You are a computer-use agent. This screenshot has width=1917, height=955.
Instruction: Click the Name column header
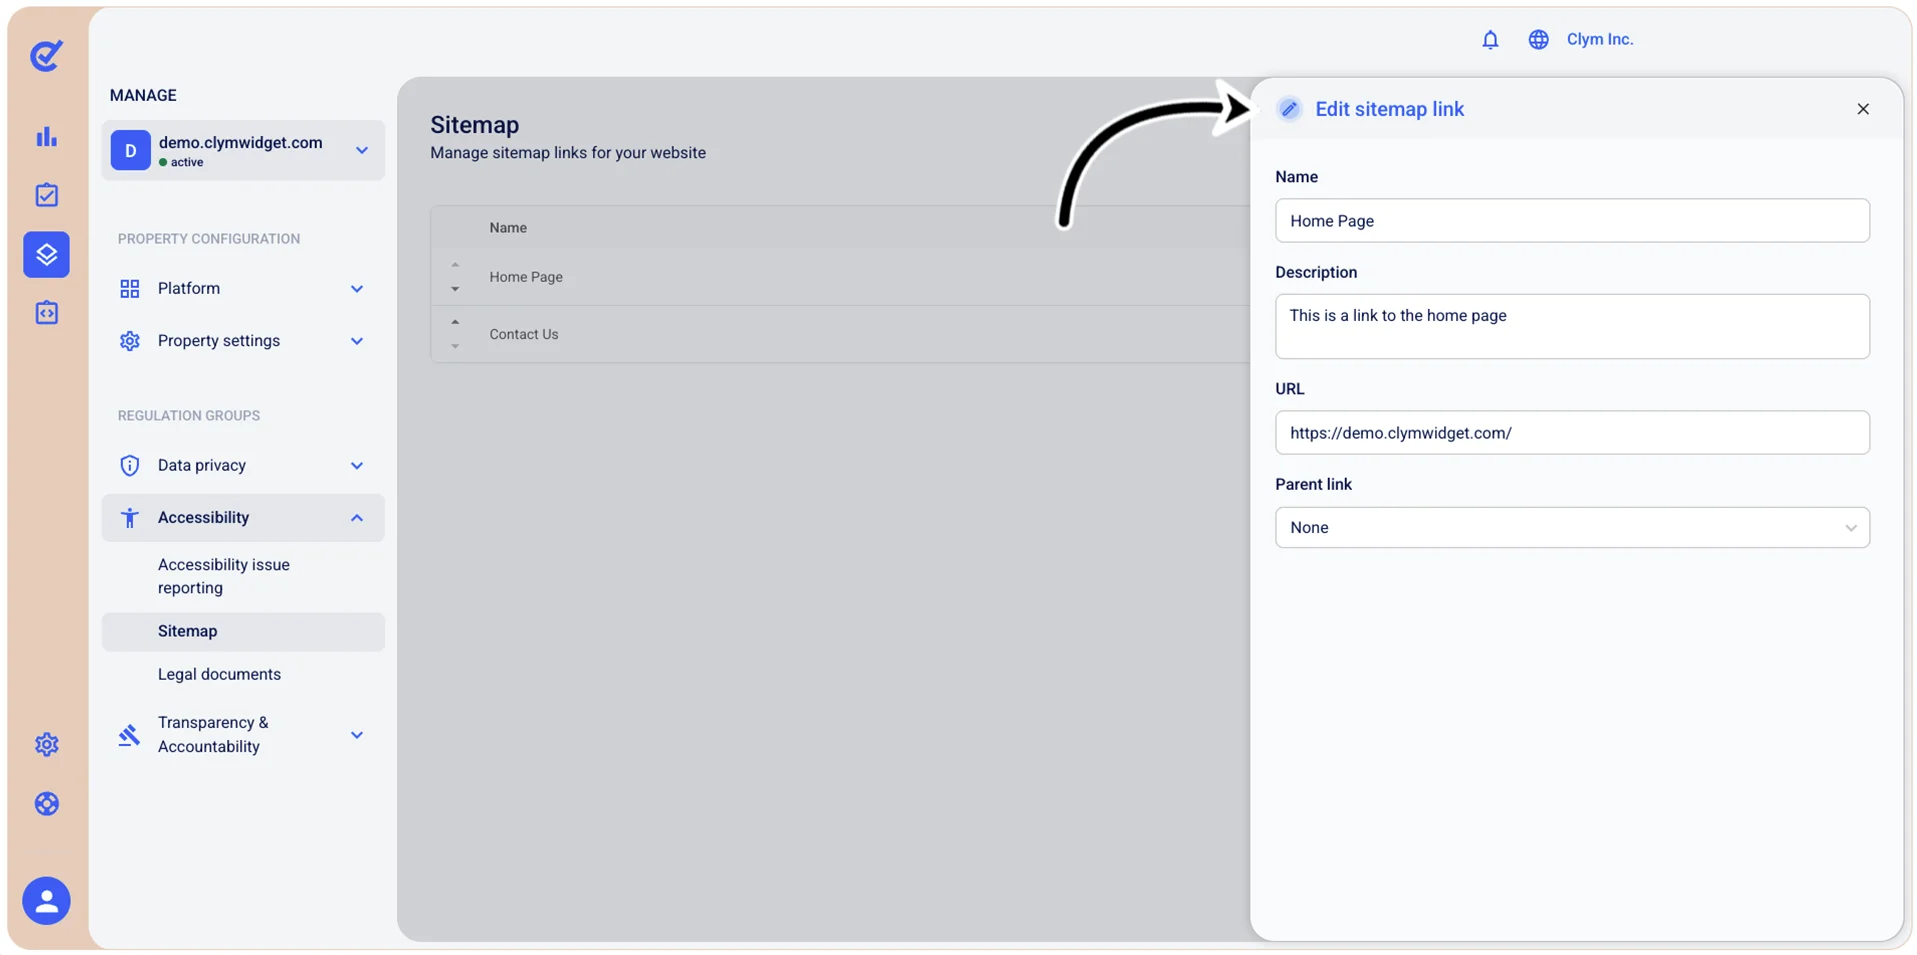click(x=508, y=228)
